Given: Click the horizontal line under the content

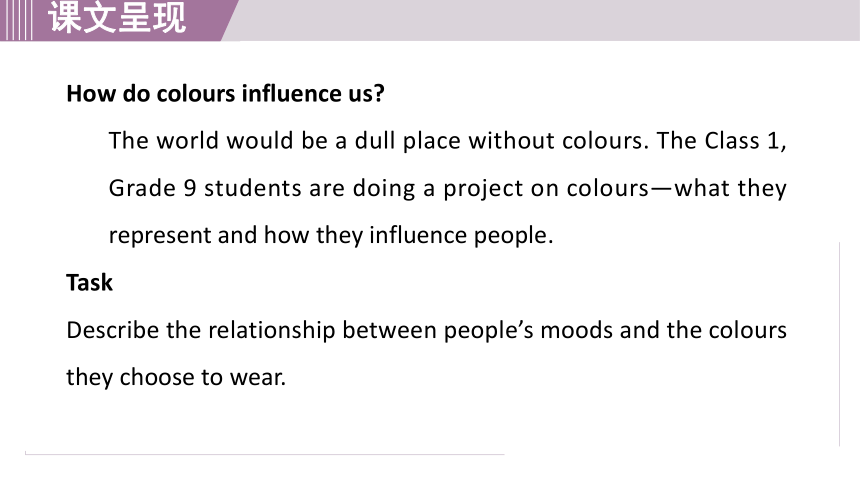Looking at the screenshot, I should 264,454.
